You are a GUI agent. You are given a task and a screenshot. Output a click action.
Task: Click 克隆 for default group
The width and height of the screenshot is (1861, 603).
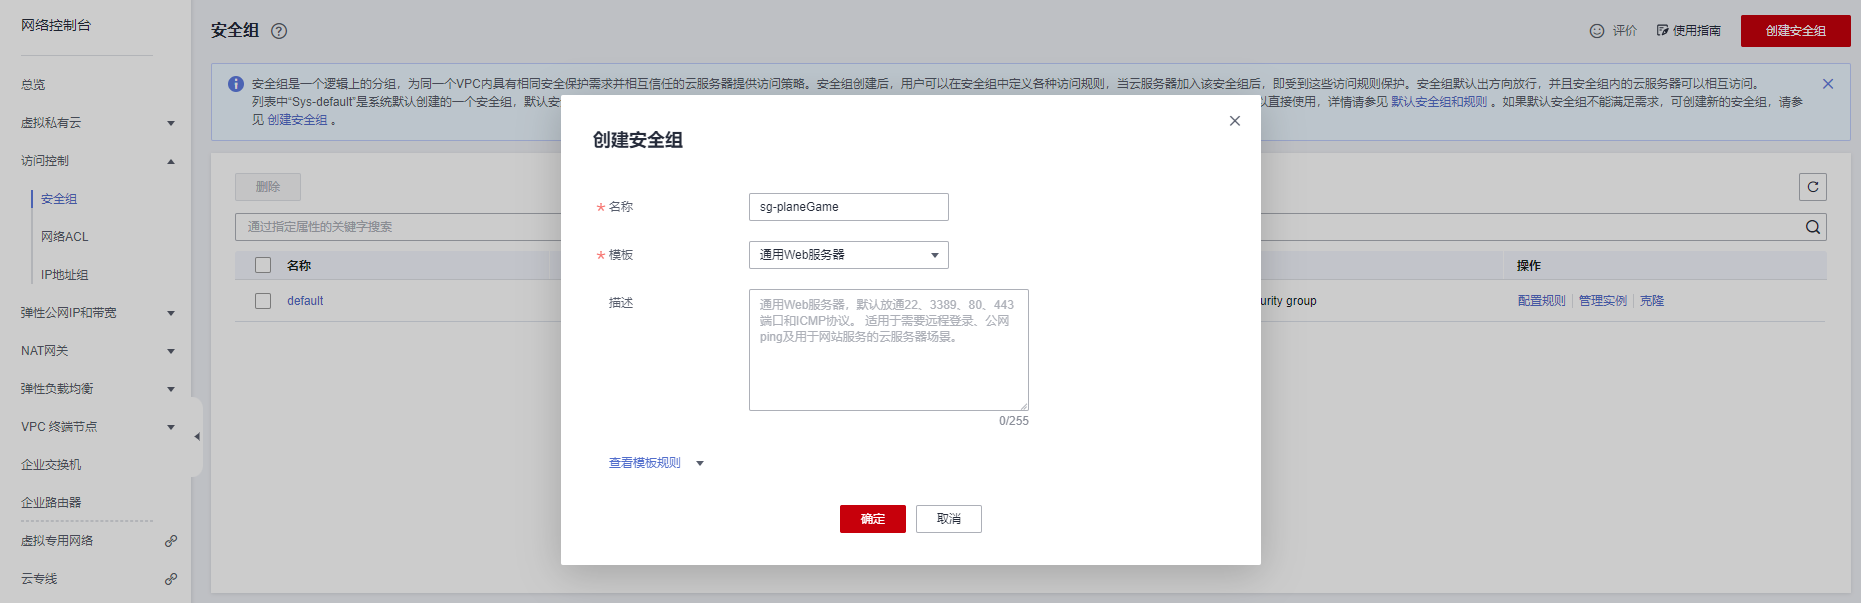[1652, 301]
